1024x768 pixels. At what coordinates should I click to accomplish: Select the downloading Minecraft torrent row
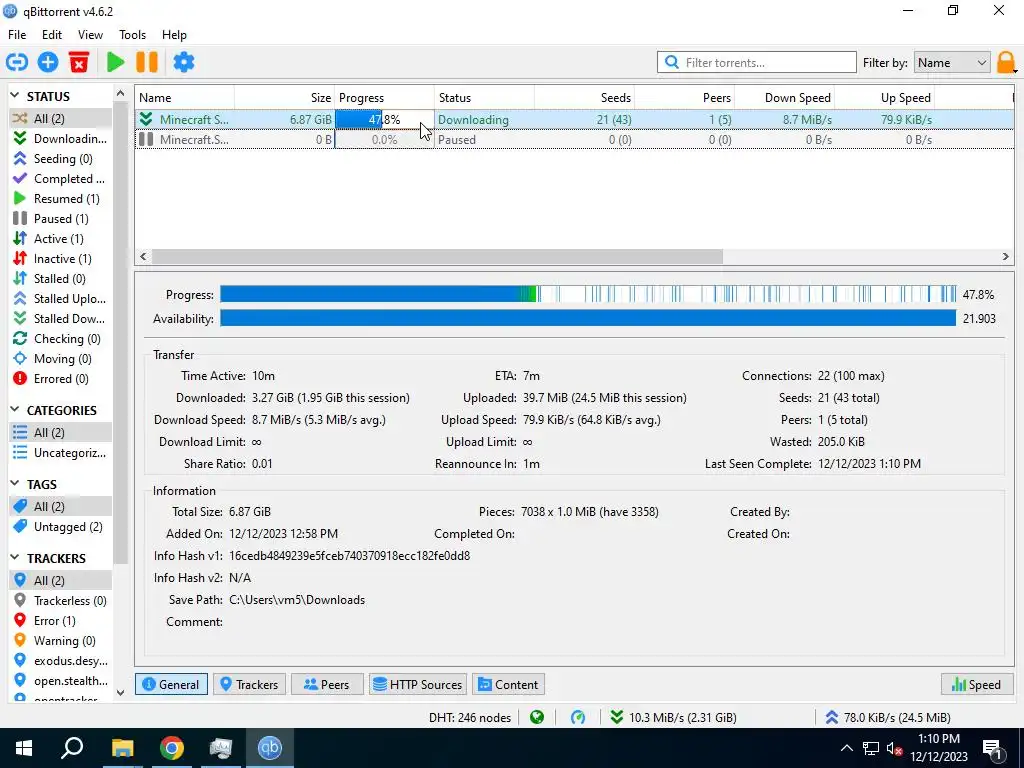(x=574, y=120)
